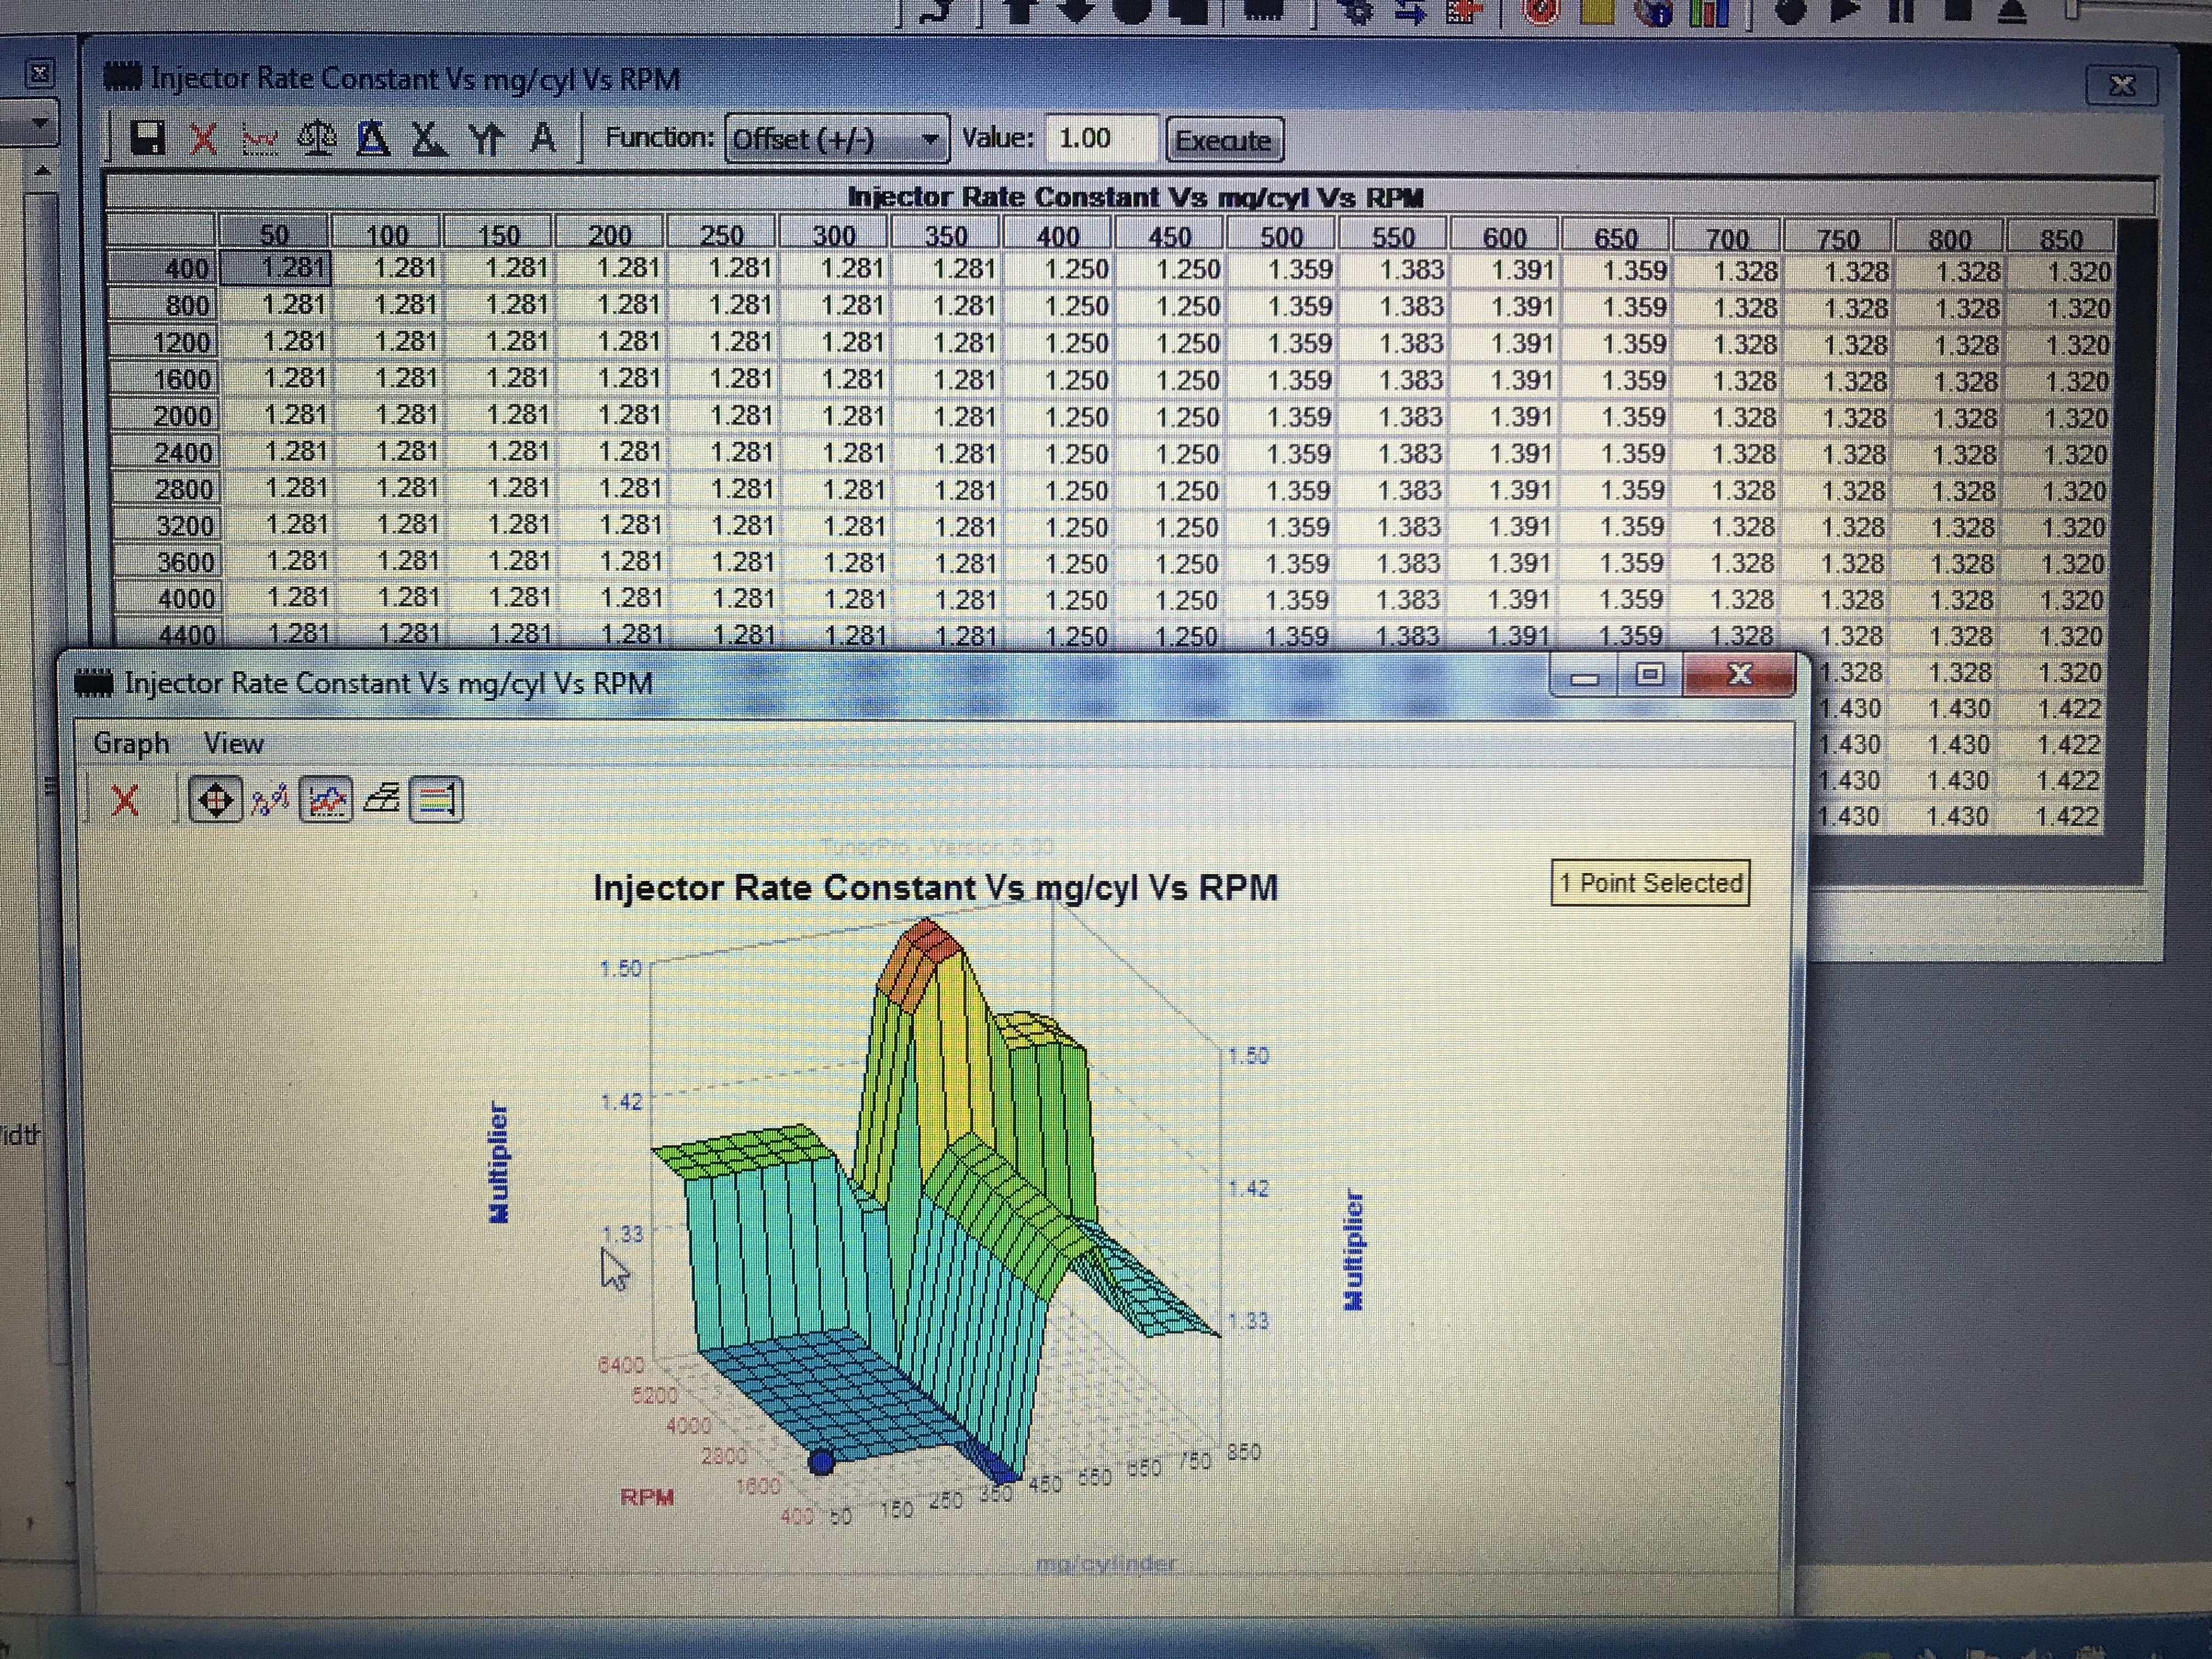Select the highlighted 1.281 cell at row 400, column 50
This screenshot has height=1659, width=2212.
pyautogui.click(x=276, y=268)
